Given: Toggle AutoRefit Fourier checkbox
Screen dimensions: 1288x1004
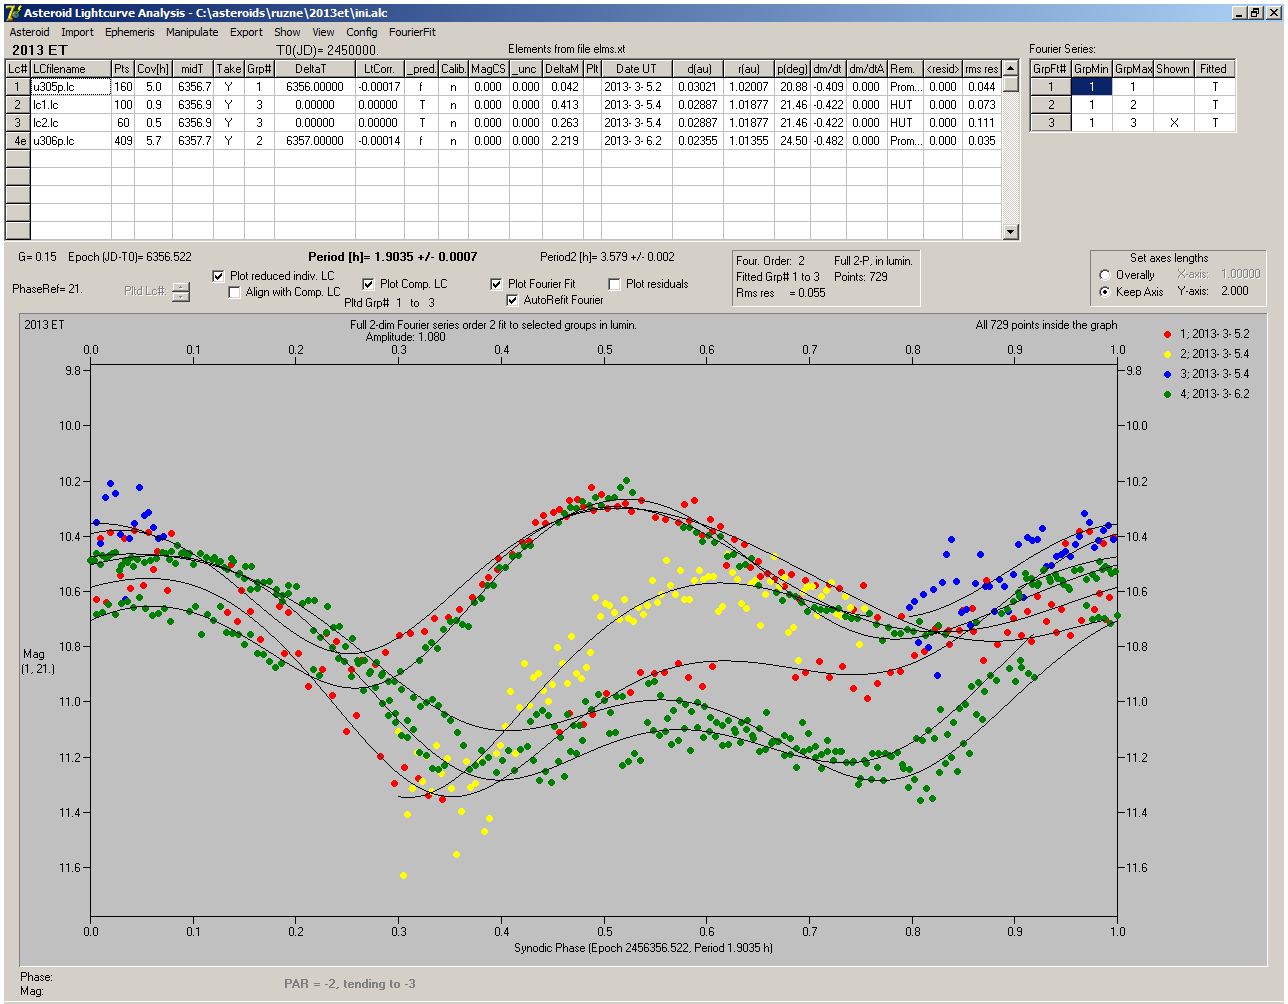Looking at the screenshot, I should pos(512,300).
